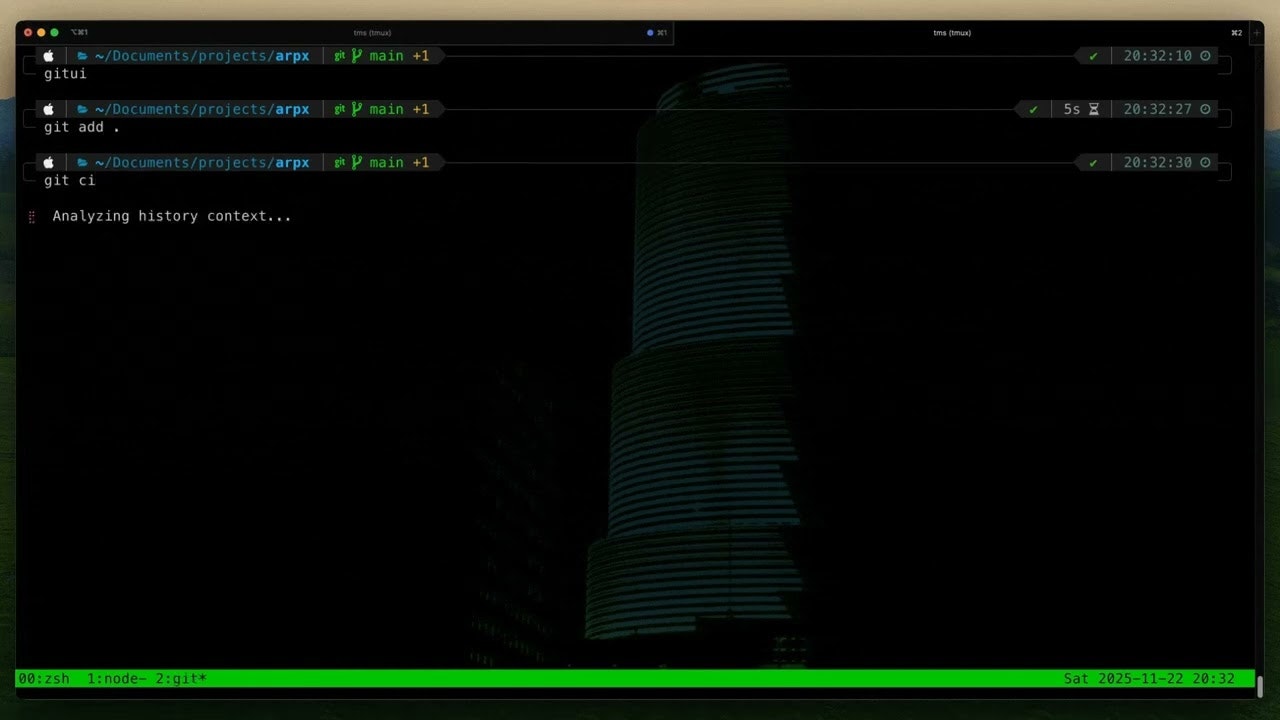The height and width of the screenshot is (720, 1280).
Task: Click the 'git add .' command text
Action: (x=82, y=128)
